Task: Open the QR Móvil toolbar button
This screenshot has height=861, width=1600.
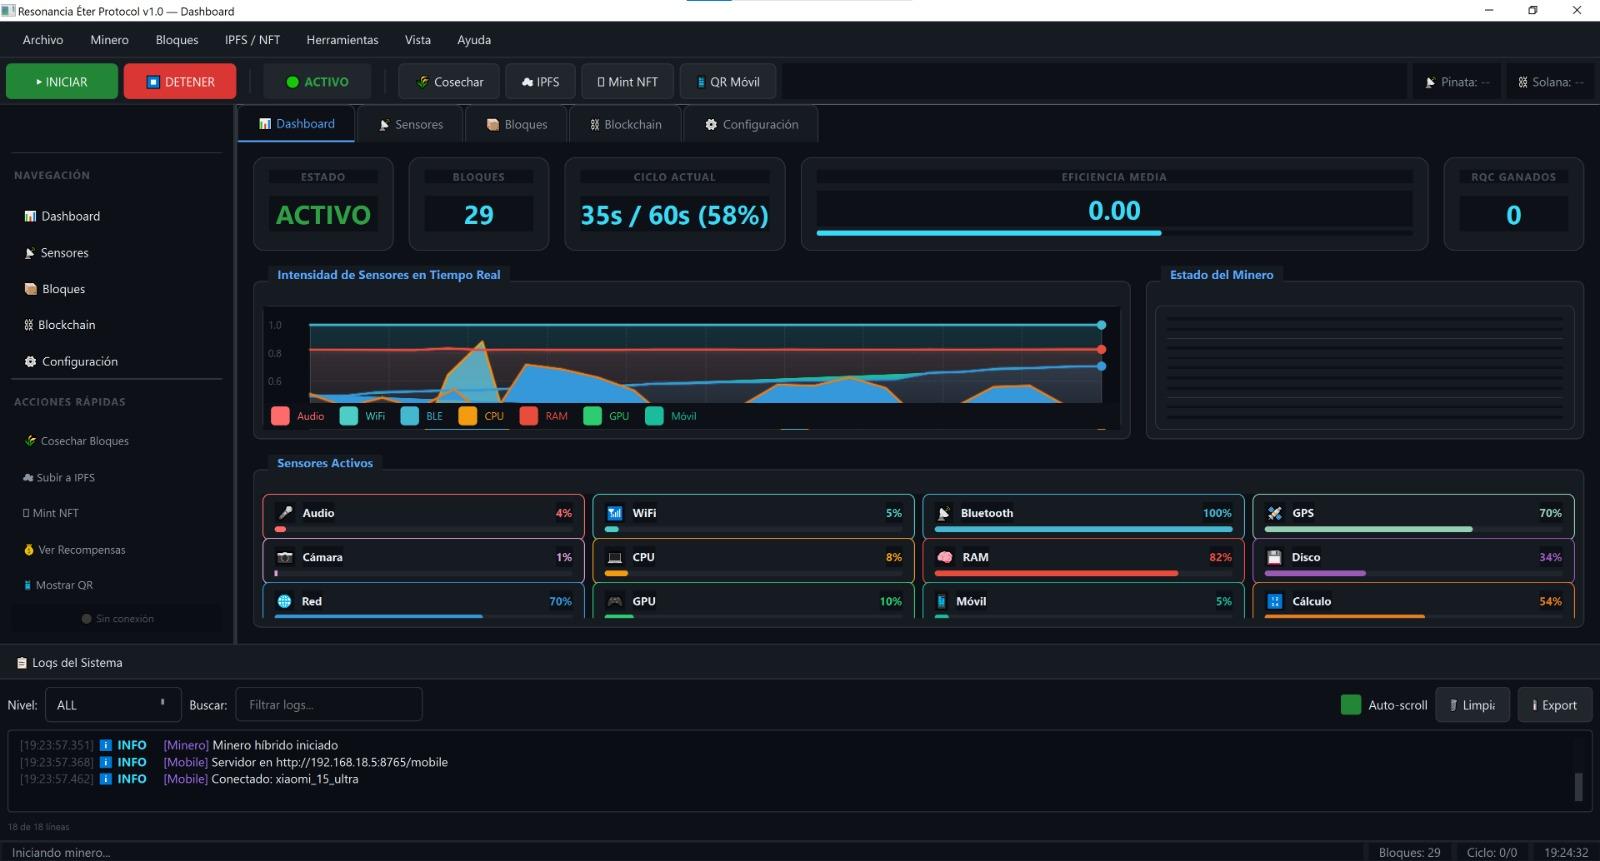Action: 728,82
